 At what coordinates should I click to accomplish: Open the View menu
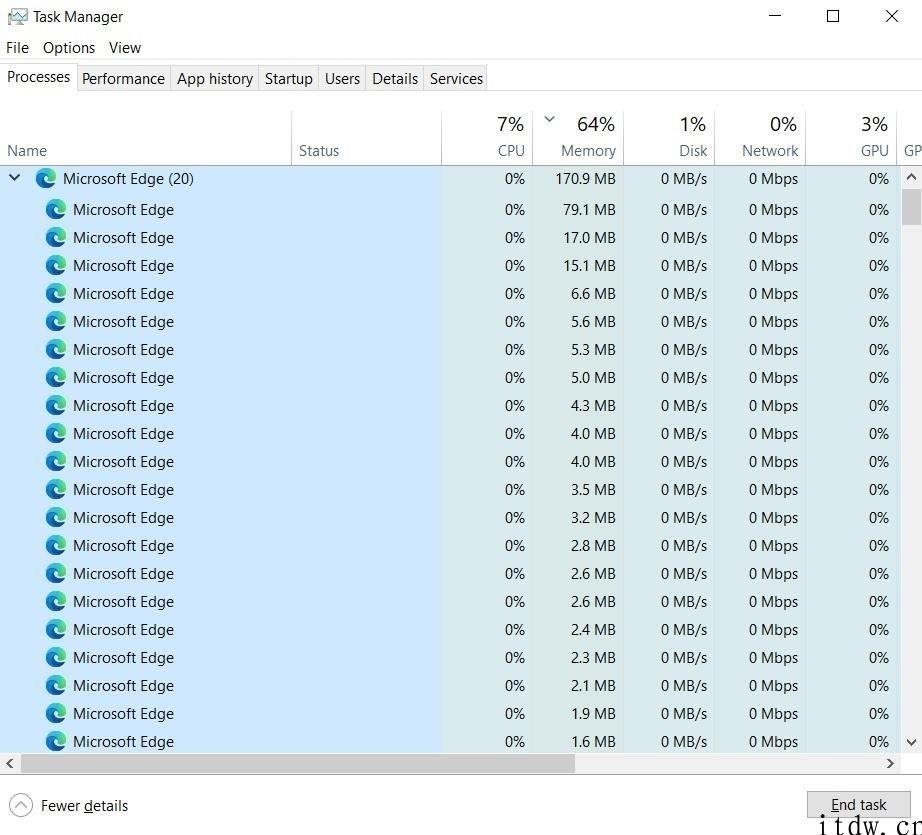click(125, 48)
